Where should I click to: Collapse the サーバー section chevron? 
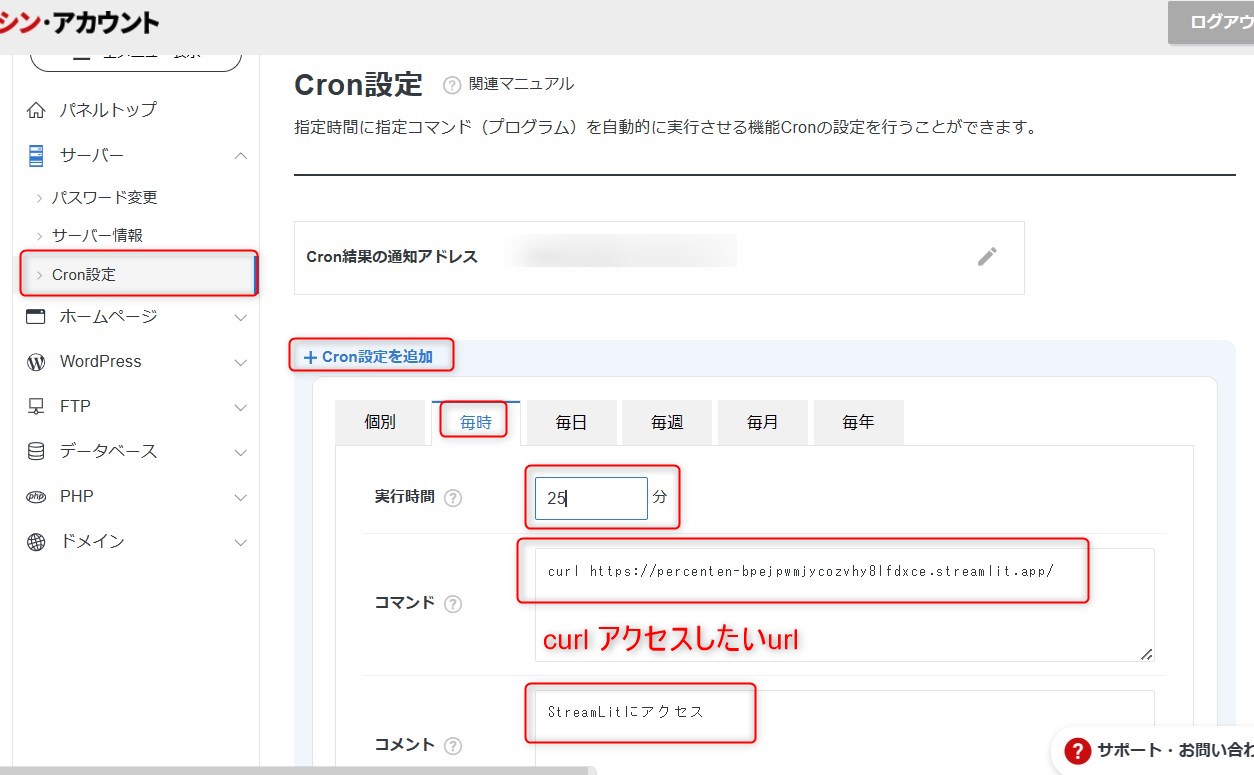240,156
